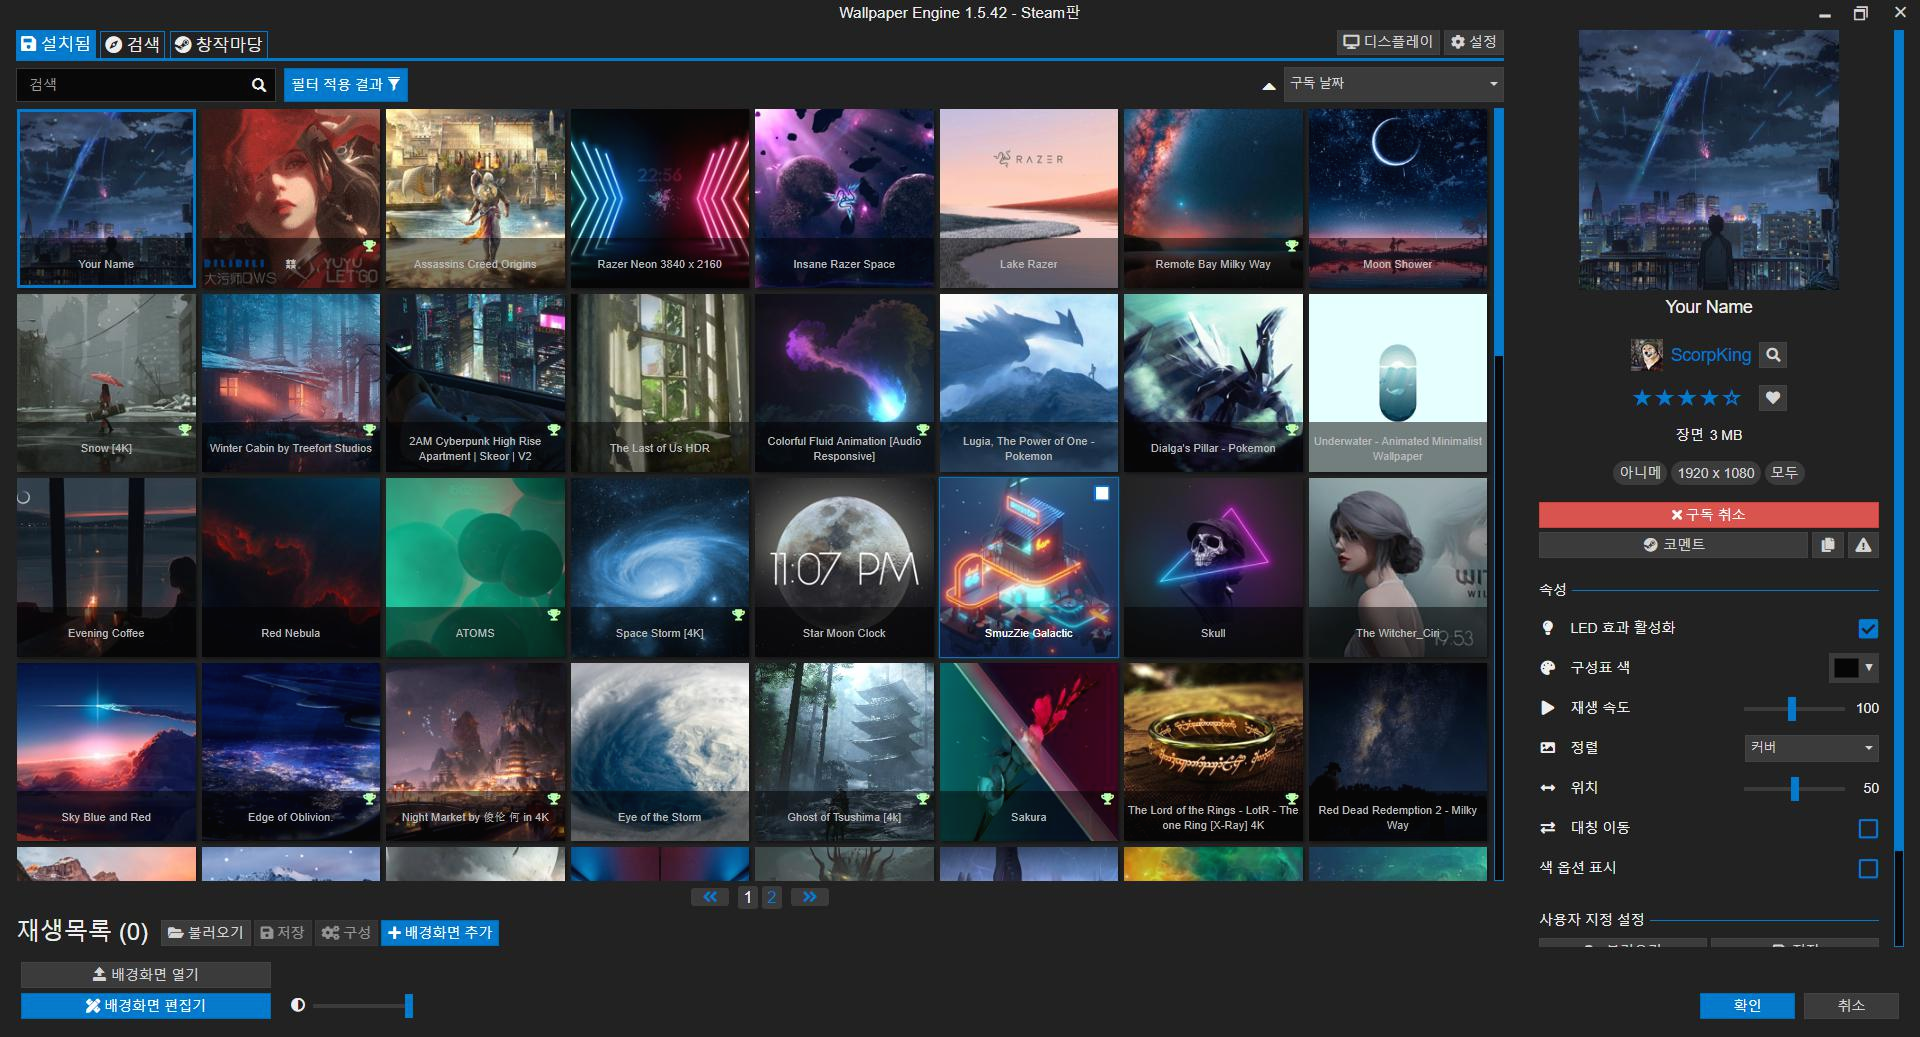Viewport: 1920px width, 1037px height.
Task: Click 위치 position slider
Action: tap(1794, 788)
